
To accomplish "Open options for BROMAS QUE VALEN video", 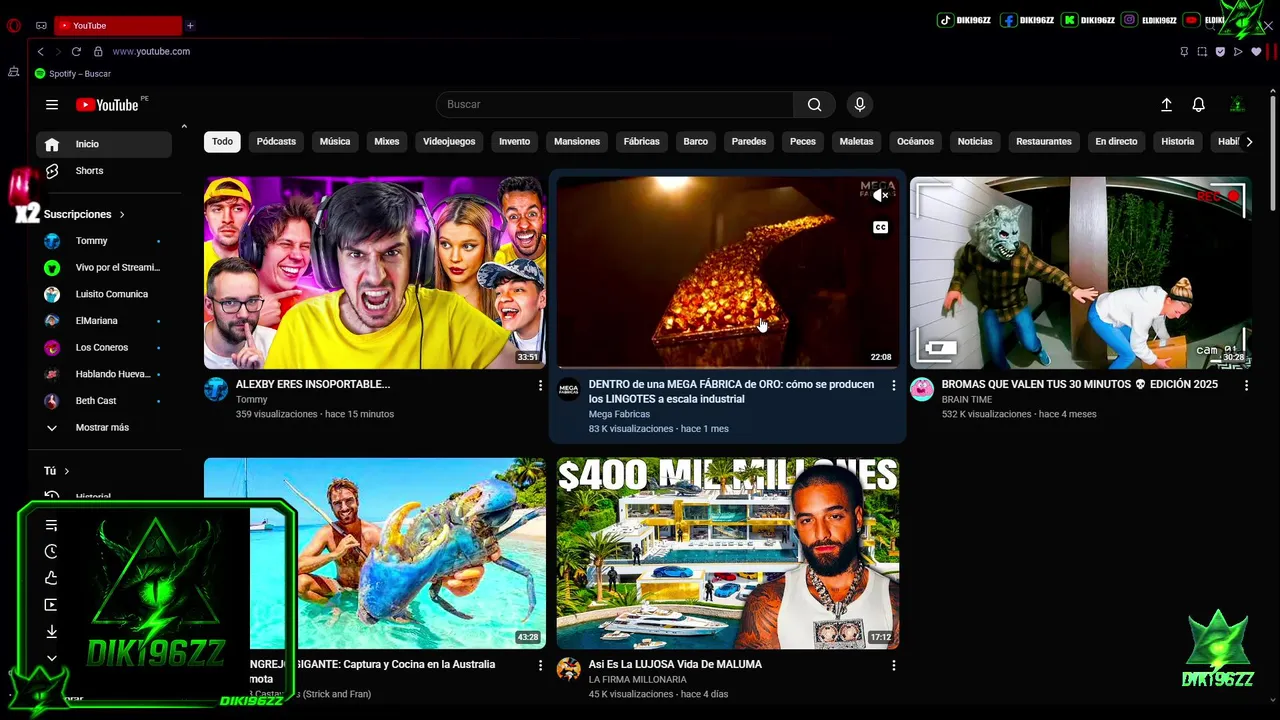I will pyautogui.click(x=1246, y=385).
